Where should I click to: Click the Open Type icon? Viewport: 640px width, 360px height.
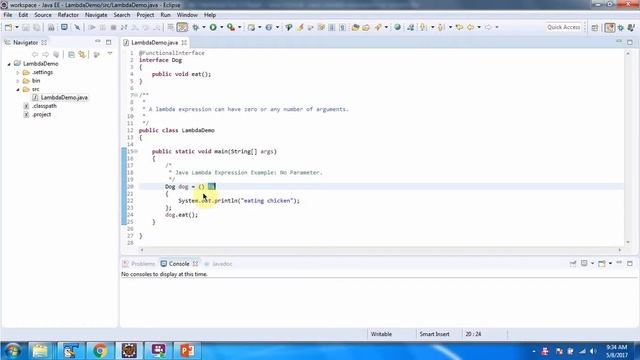pyautogui.click(x=356, y=27)
